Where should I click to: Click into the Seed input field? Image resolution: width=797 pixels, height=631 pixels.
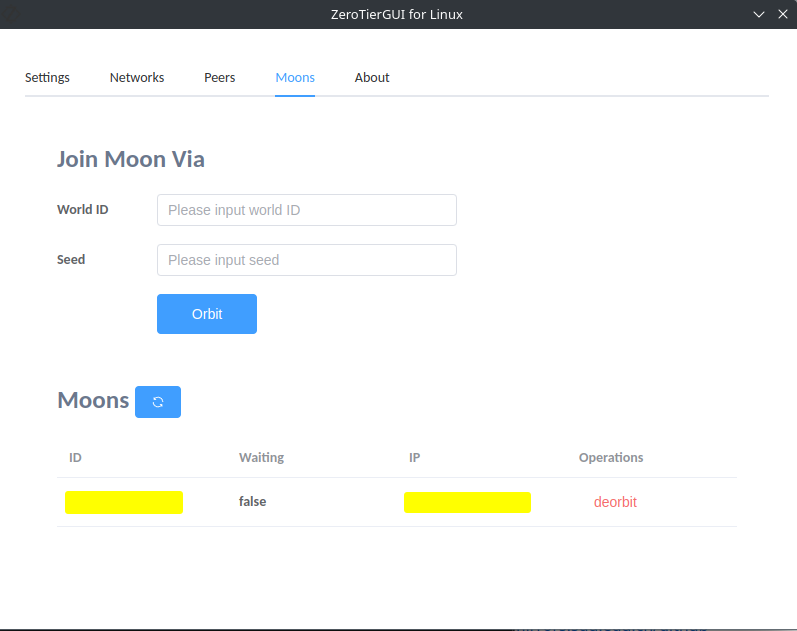(x=306, y=260)
